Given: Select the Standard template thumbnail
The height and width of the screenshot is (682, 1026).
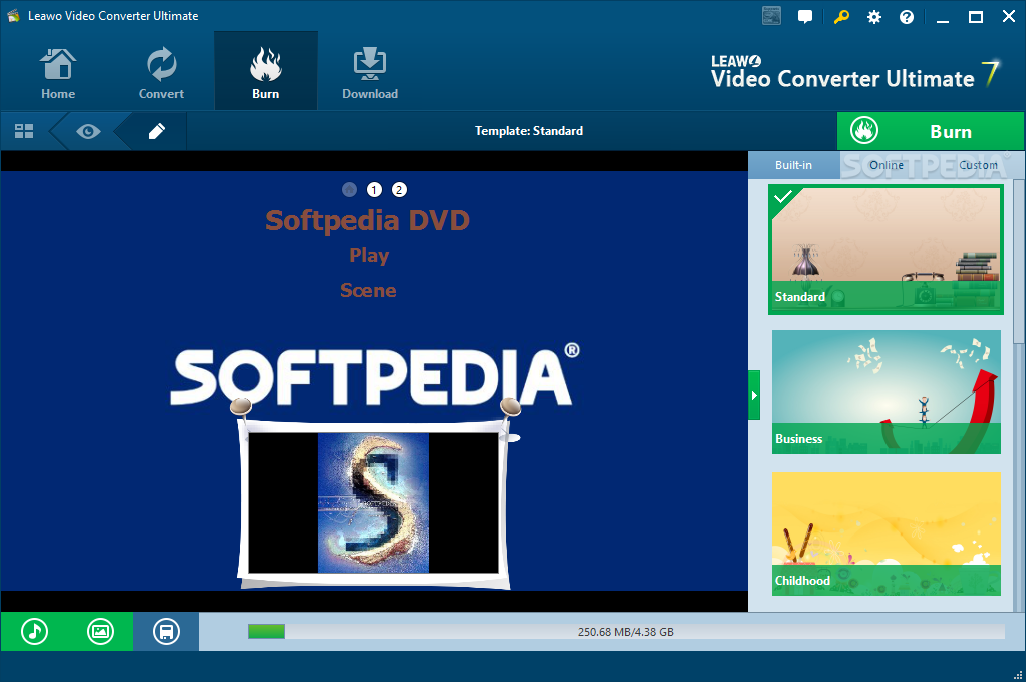Looking at the screenshot, I should [886, 249].
